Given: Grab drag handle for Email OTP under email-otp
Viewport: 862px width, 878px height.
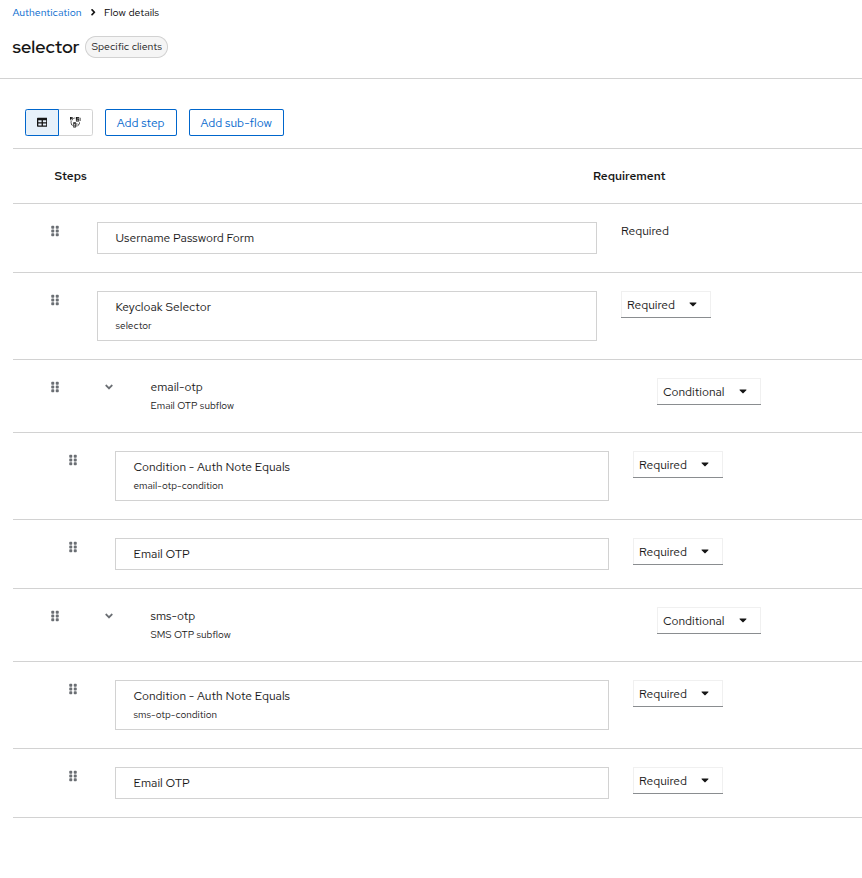Looking at the screenshot, I should pyautogui.click(x=73, y=547).
